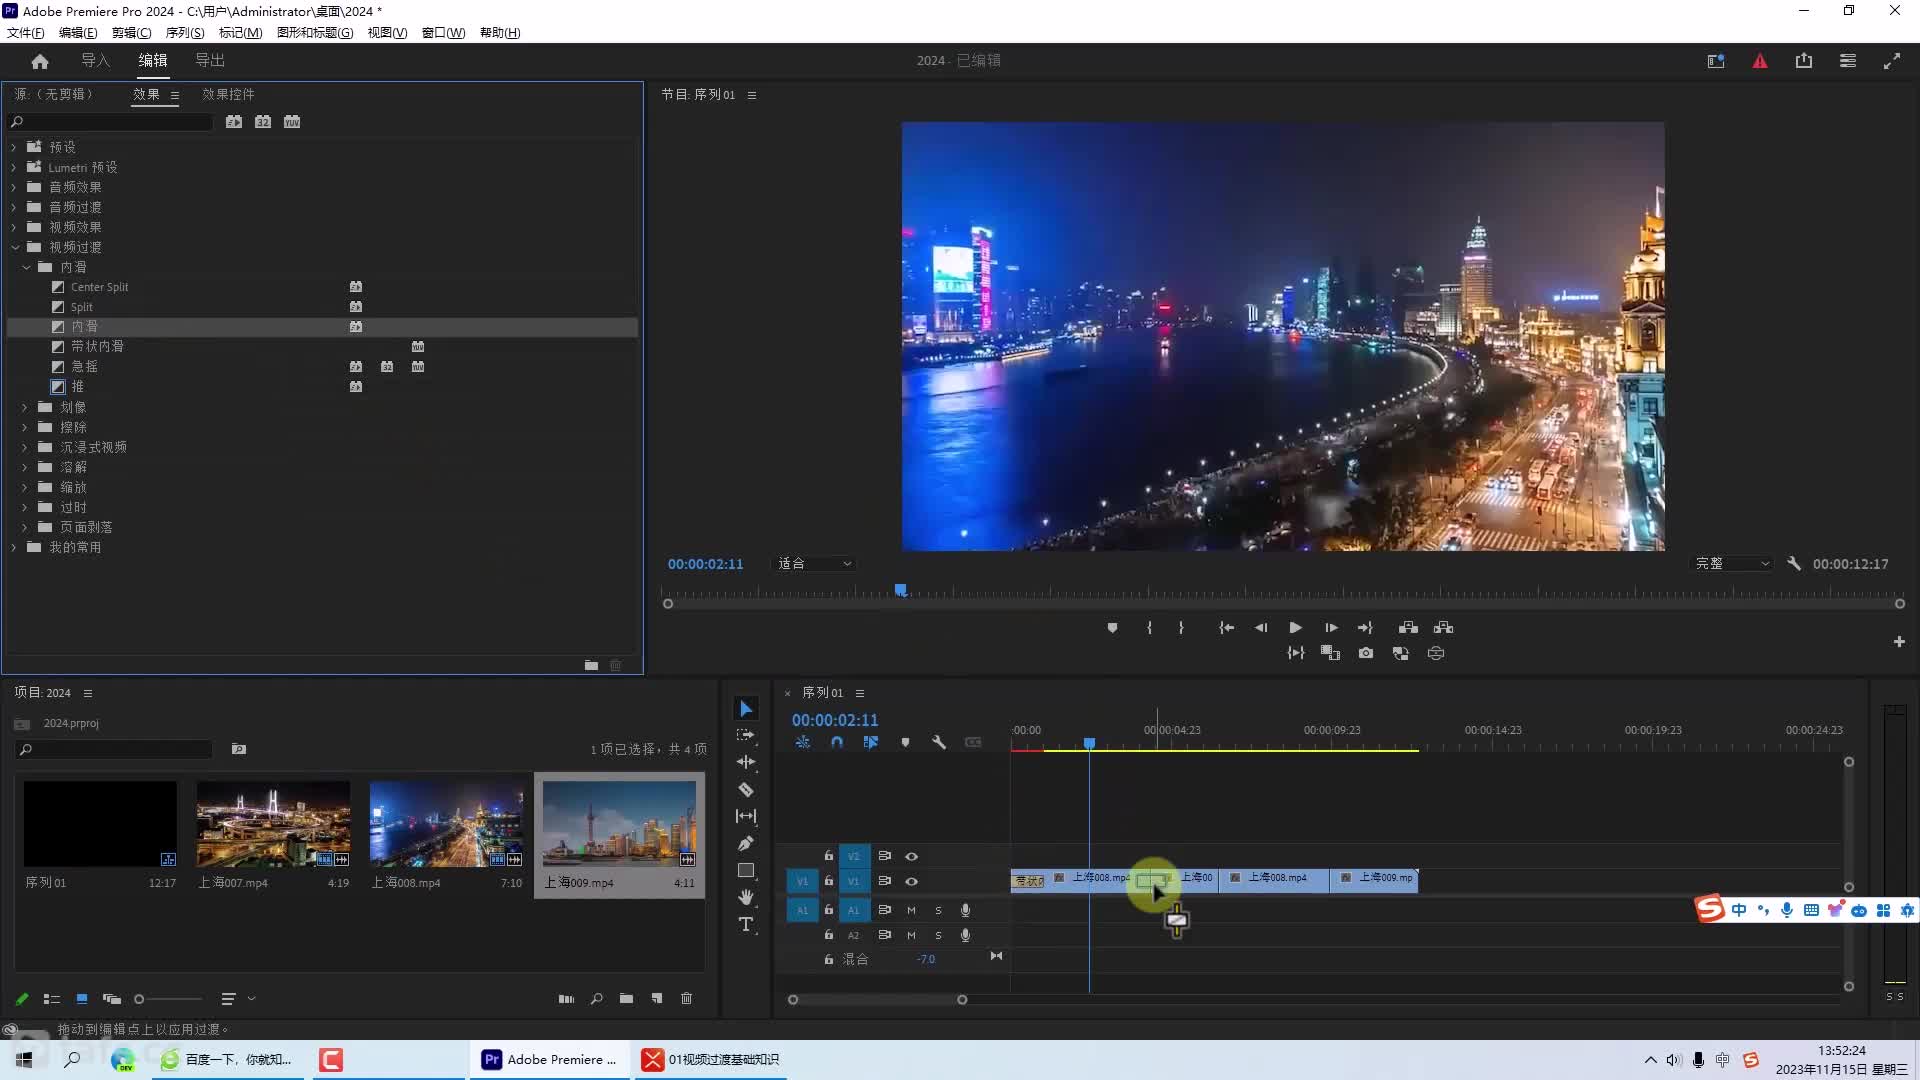
Task: Select the Slip tool
Action: pos(746,816)
